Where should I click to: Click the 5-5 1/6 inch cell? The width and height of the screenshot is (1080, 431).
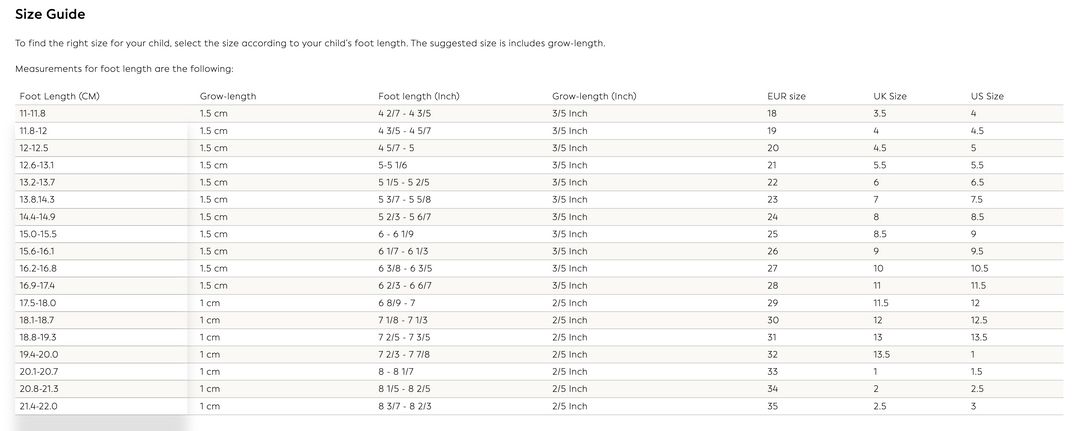pos(393,165)
